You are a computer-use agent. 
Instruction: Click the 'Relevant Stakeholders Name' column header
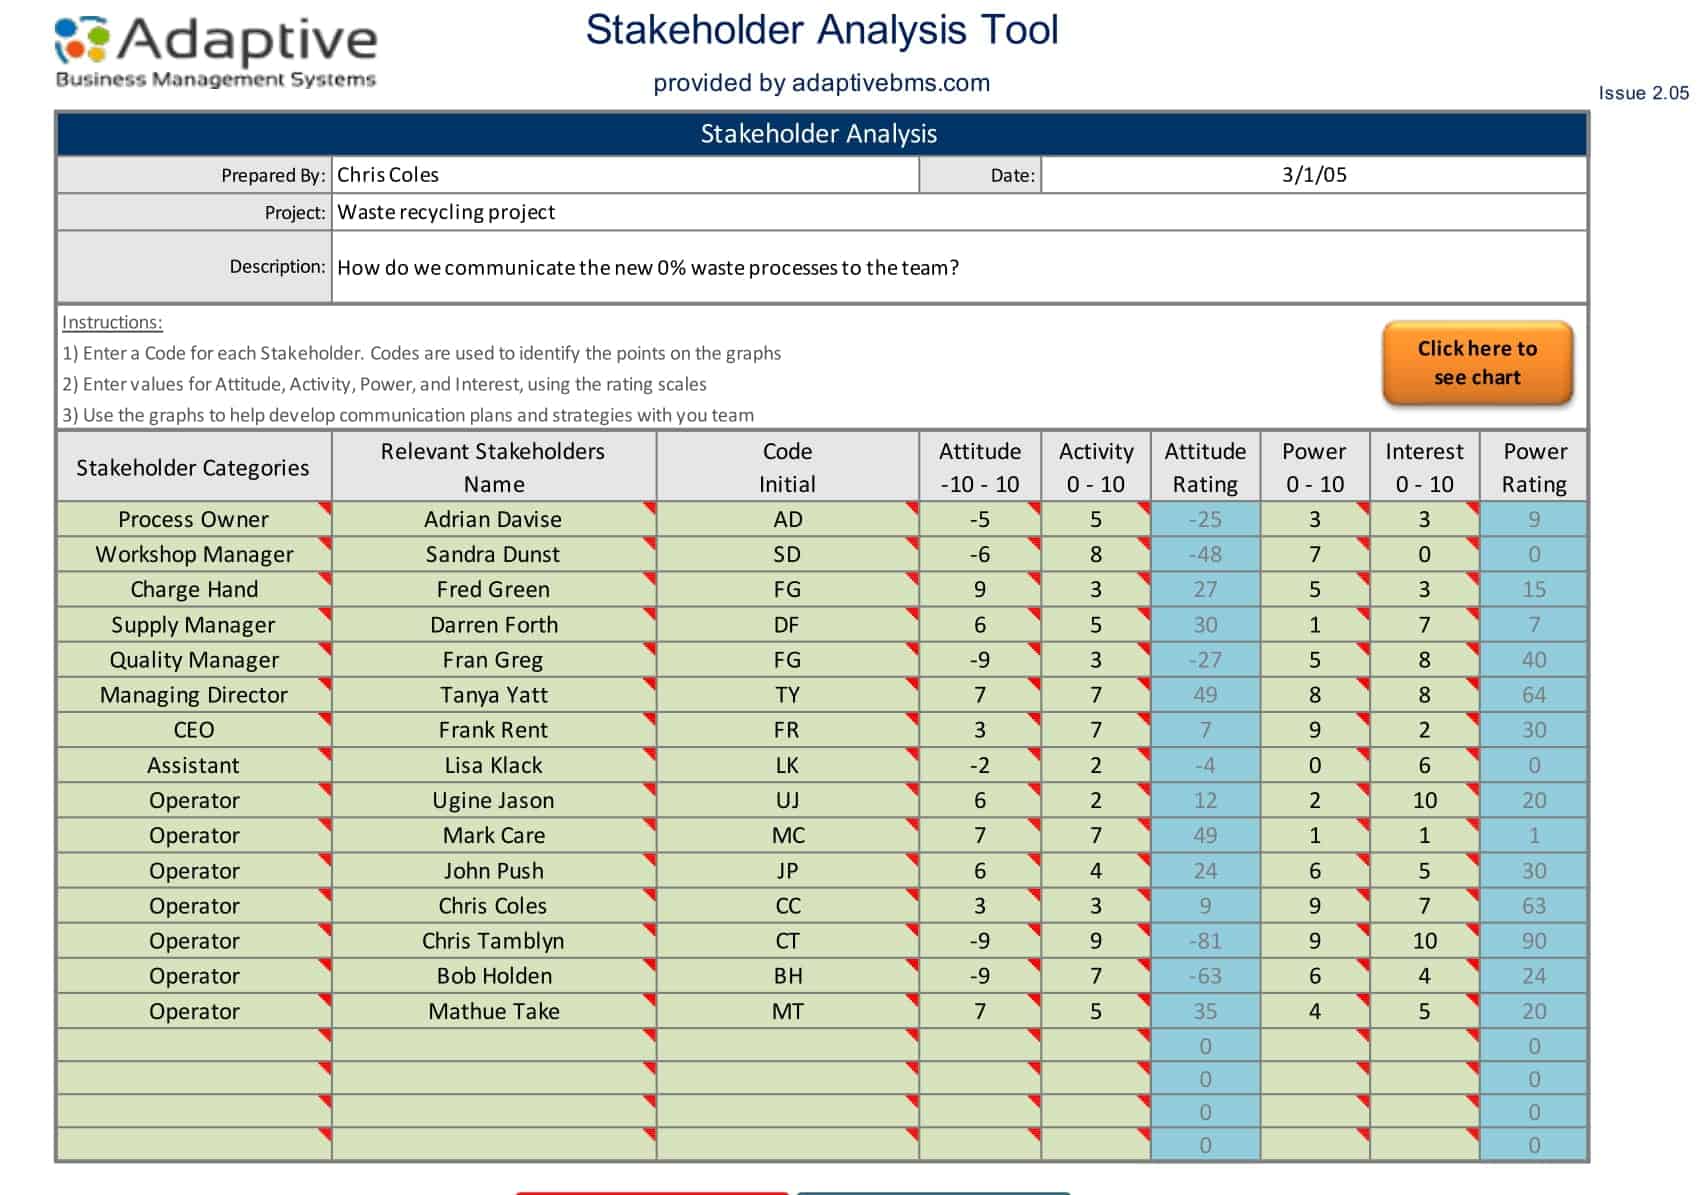coord(493,467)
